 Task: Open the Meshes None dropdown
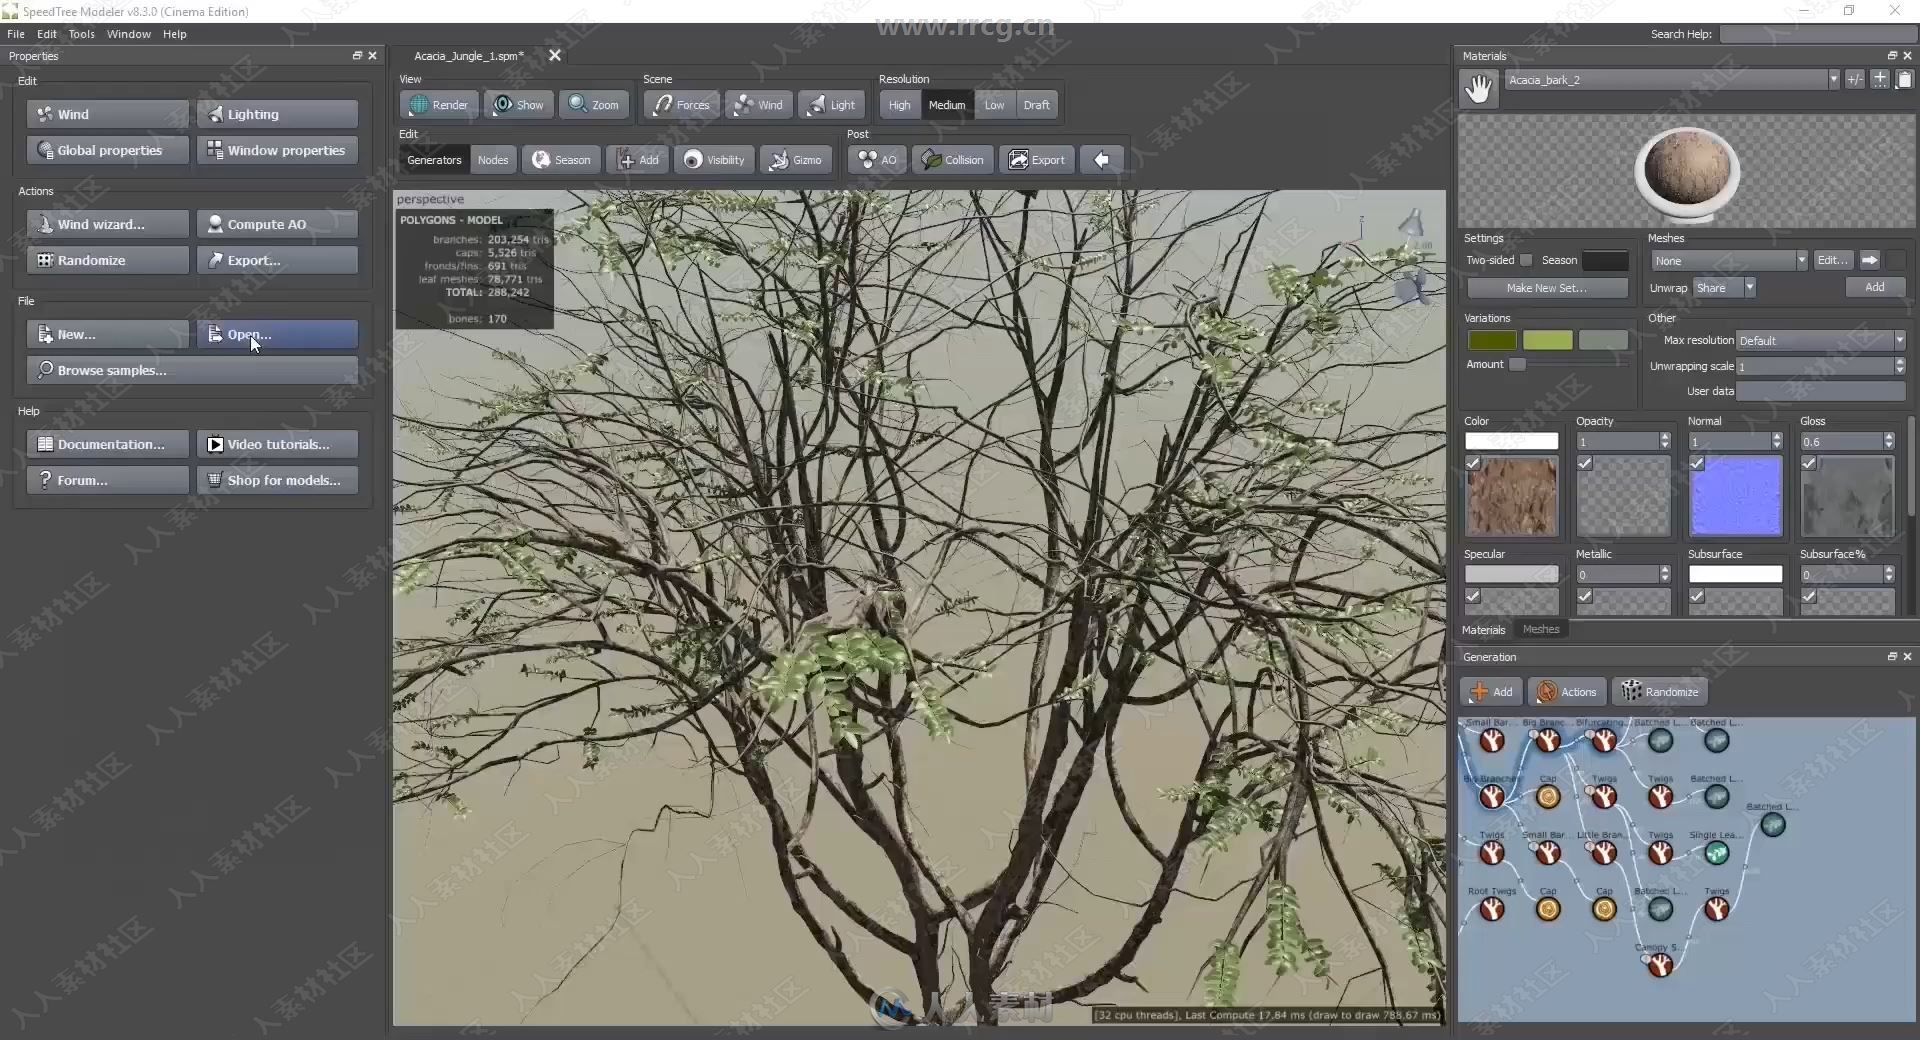pos(1729,260)
